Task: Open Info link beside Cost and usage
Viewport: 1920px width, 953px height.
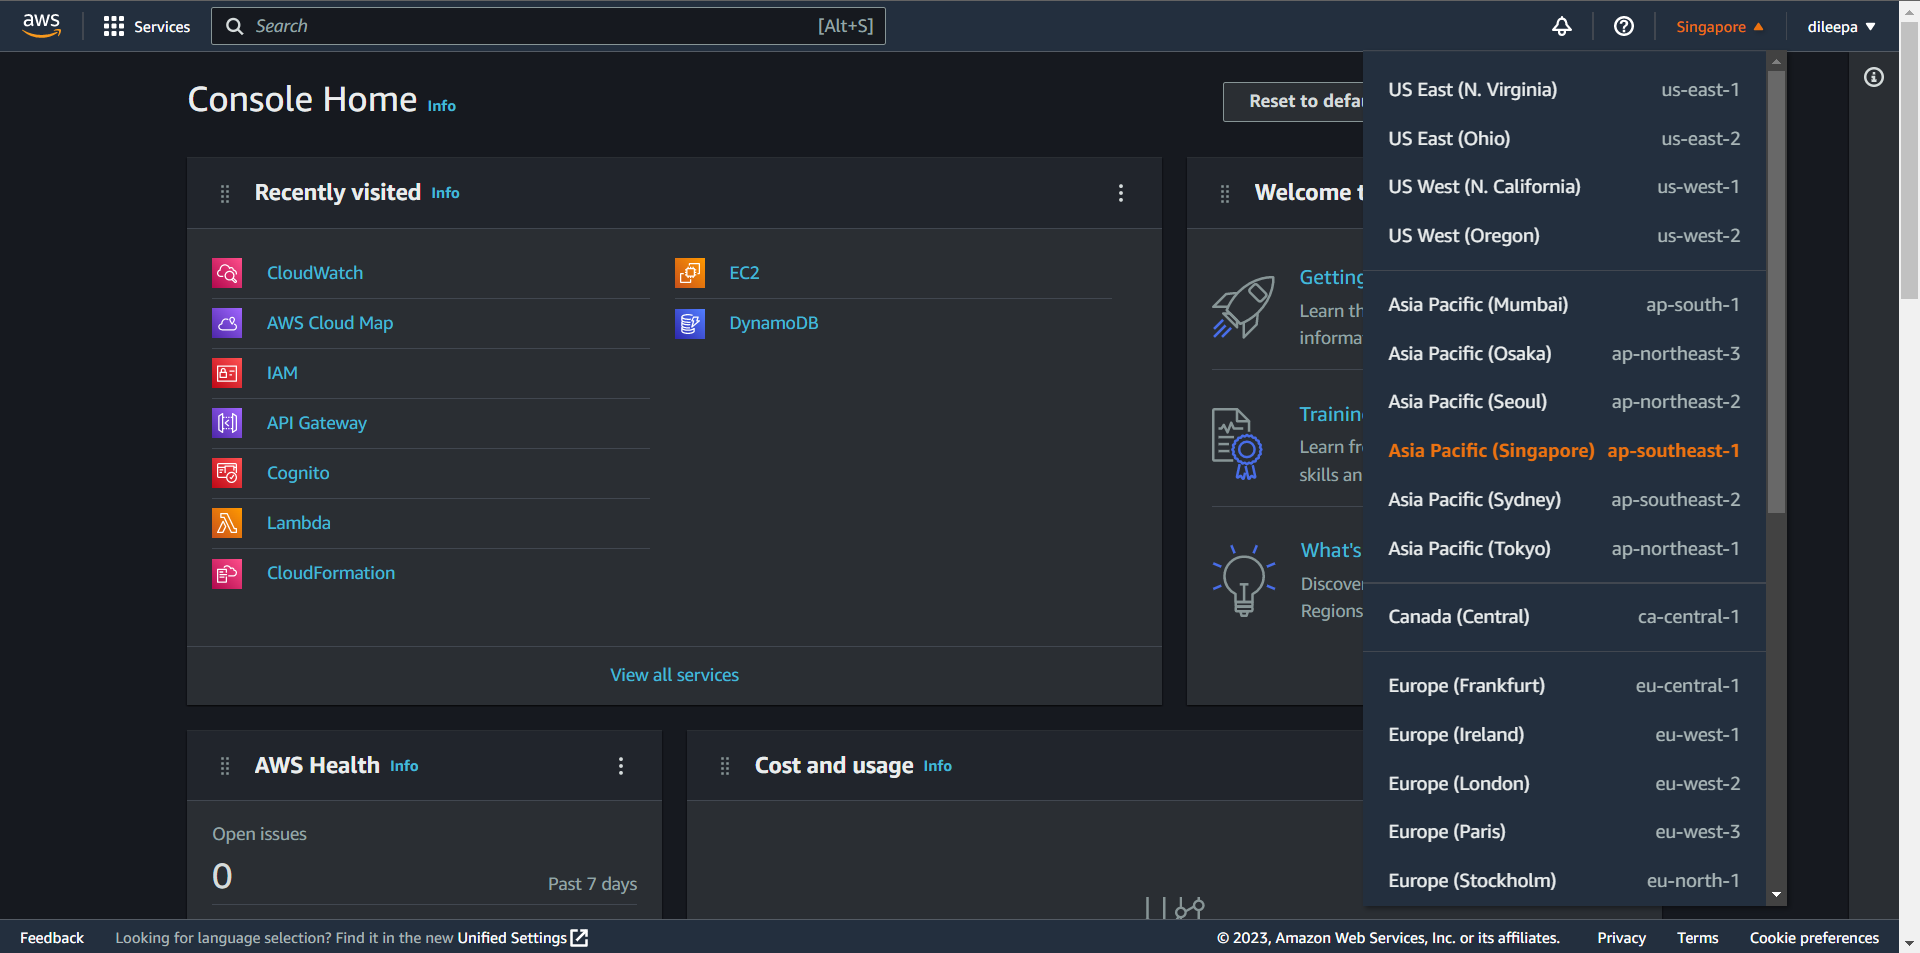Action: pyautogui.click(x=938, y=766)
